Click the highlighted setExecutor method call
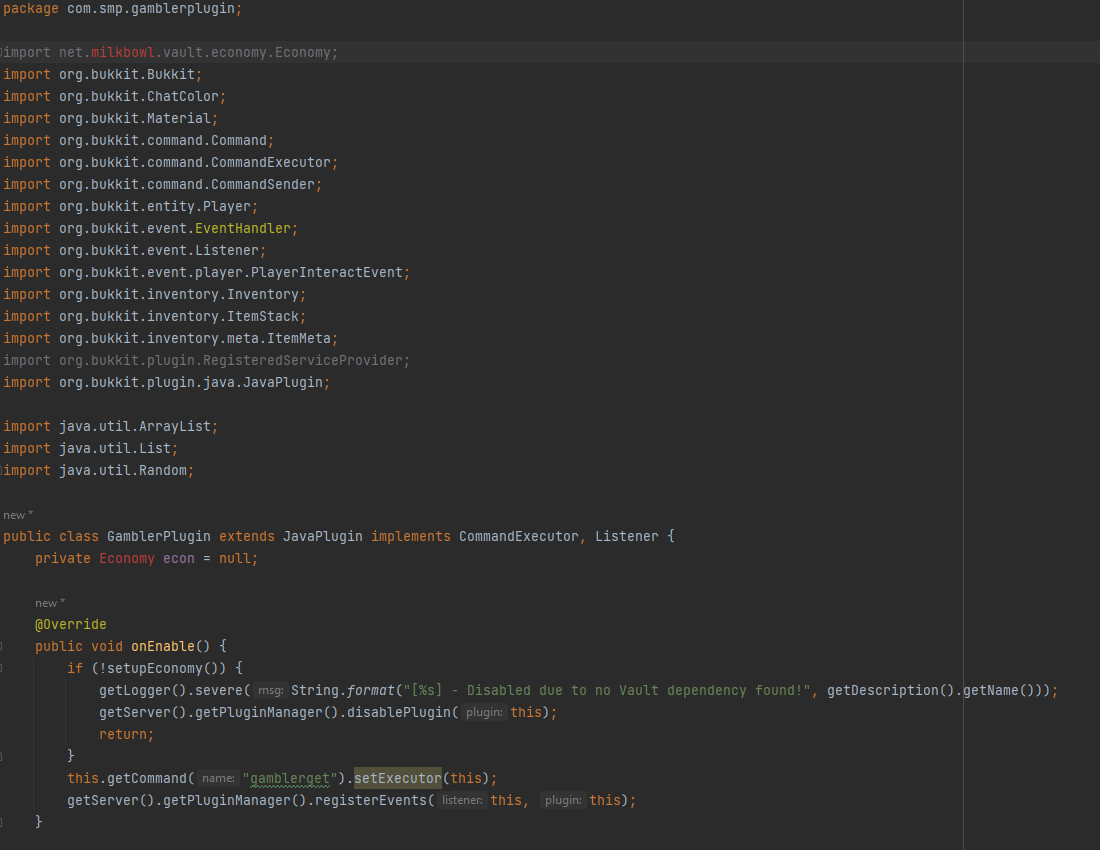Viewport: 1100px width, 850px height. coord(398,778)
